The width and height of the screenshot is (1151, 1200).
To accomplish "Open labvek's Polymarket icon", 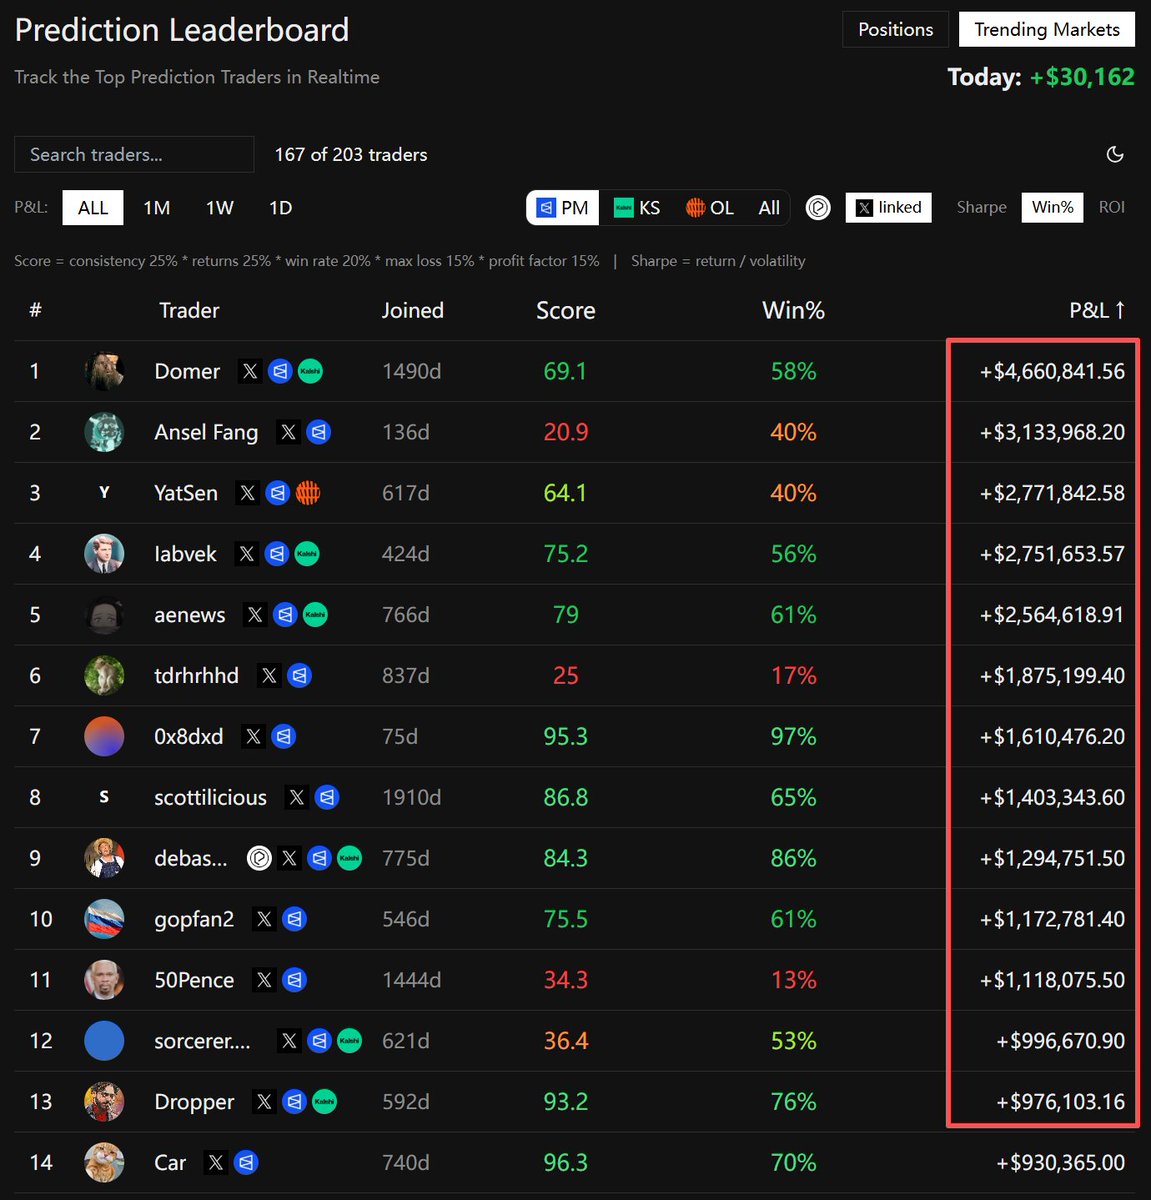I will coord(277,554).
